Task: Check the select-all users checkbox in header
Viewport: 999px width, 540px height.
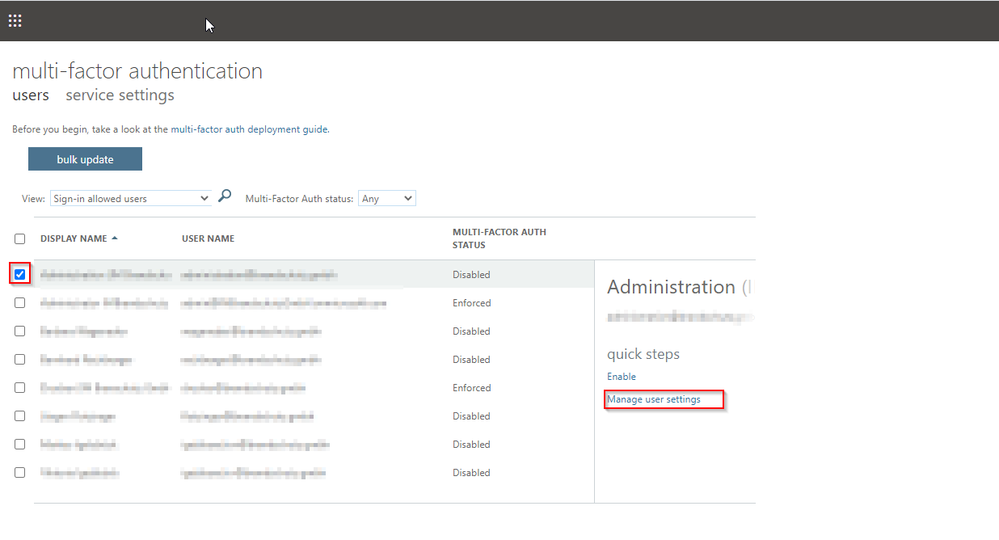Action: (20, 239)
